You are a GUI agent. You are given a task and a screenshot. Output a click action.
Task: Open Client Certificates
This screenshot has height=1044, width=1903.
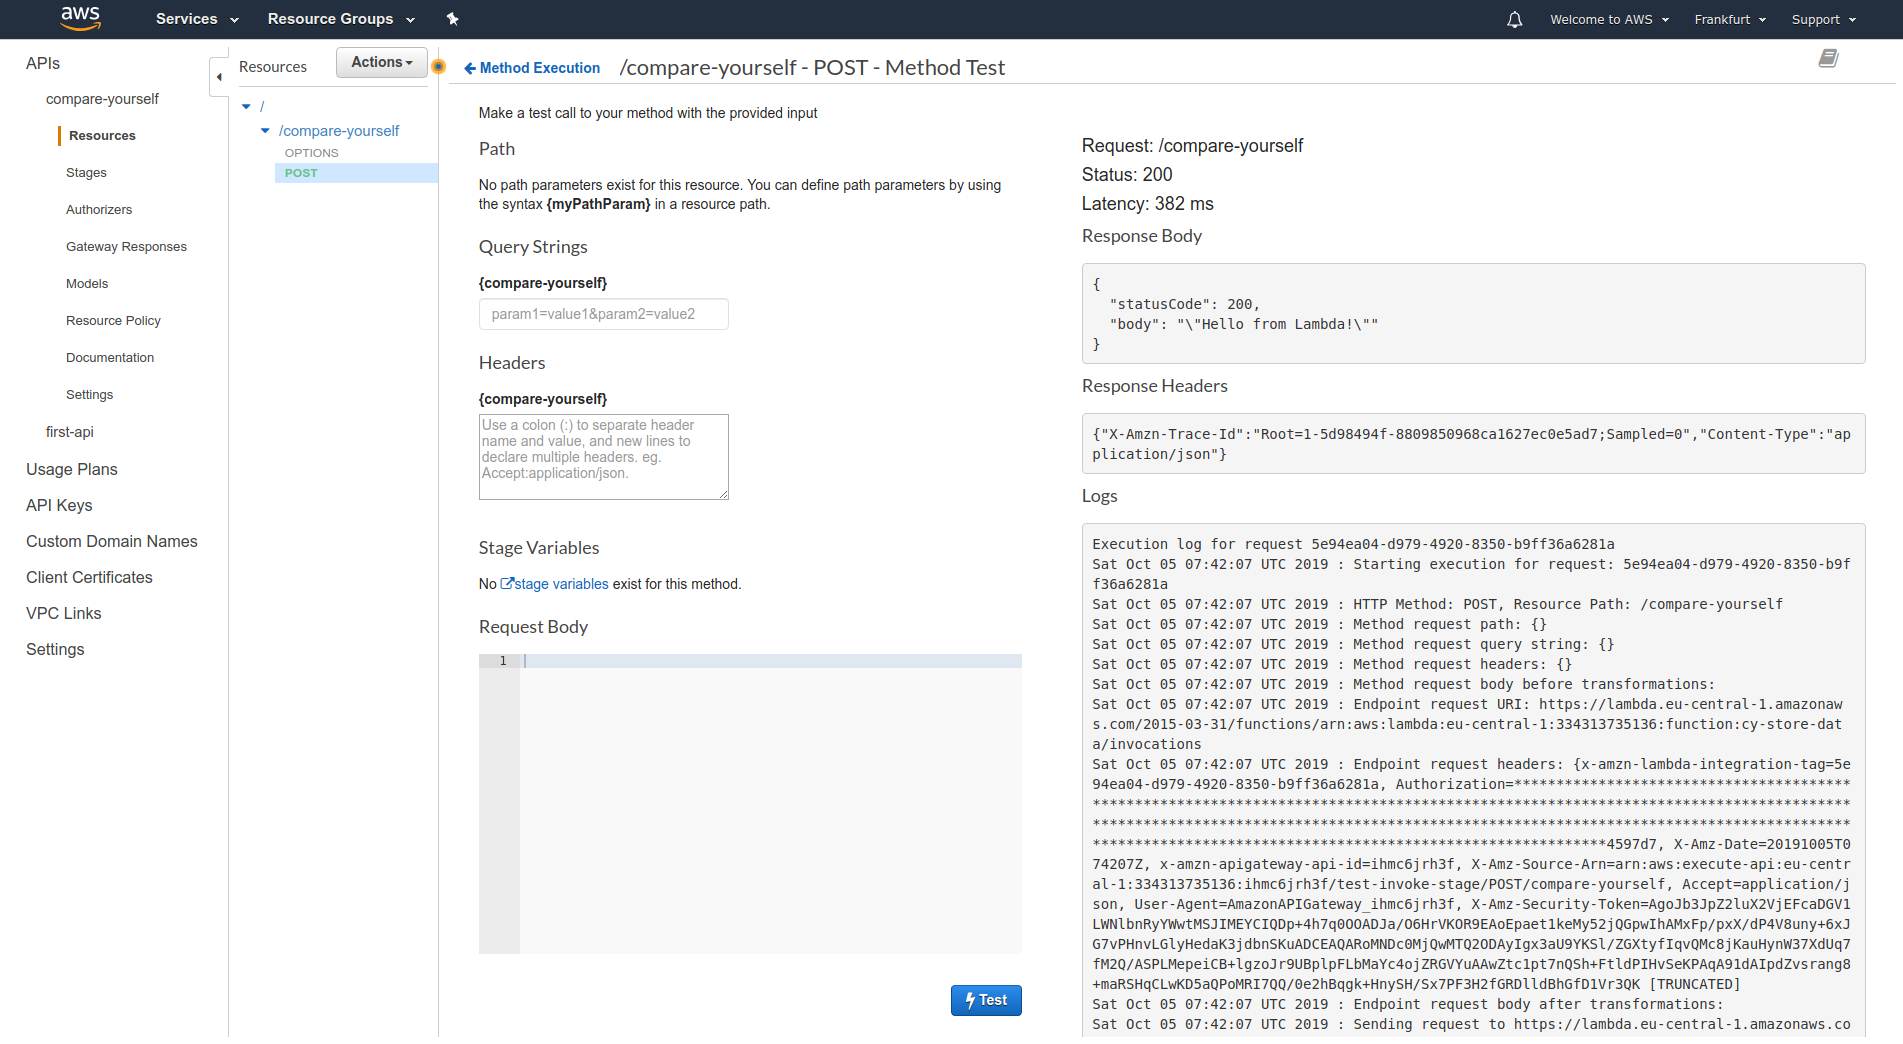point(89,577)
